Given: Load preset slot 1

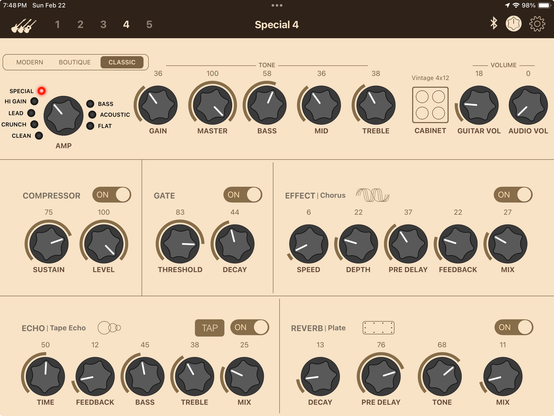Looking at the screenshot, I should coord(57,24).
